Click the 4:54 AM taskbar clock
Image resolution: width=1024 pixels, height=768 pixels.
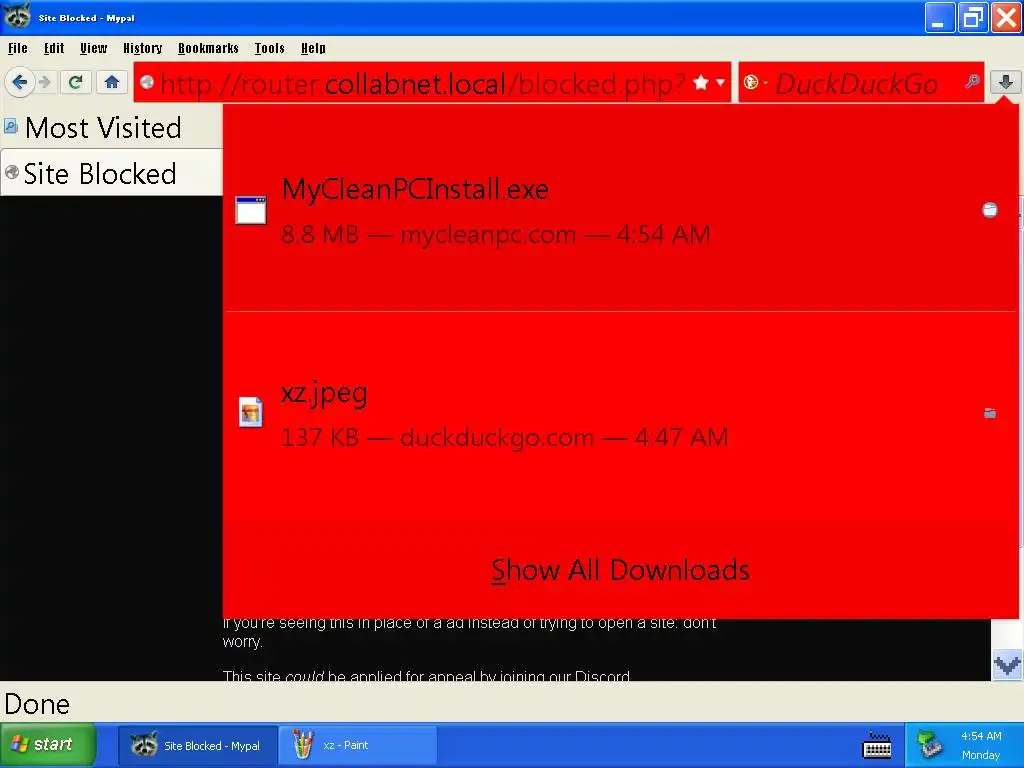(981, 736)
